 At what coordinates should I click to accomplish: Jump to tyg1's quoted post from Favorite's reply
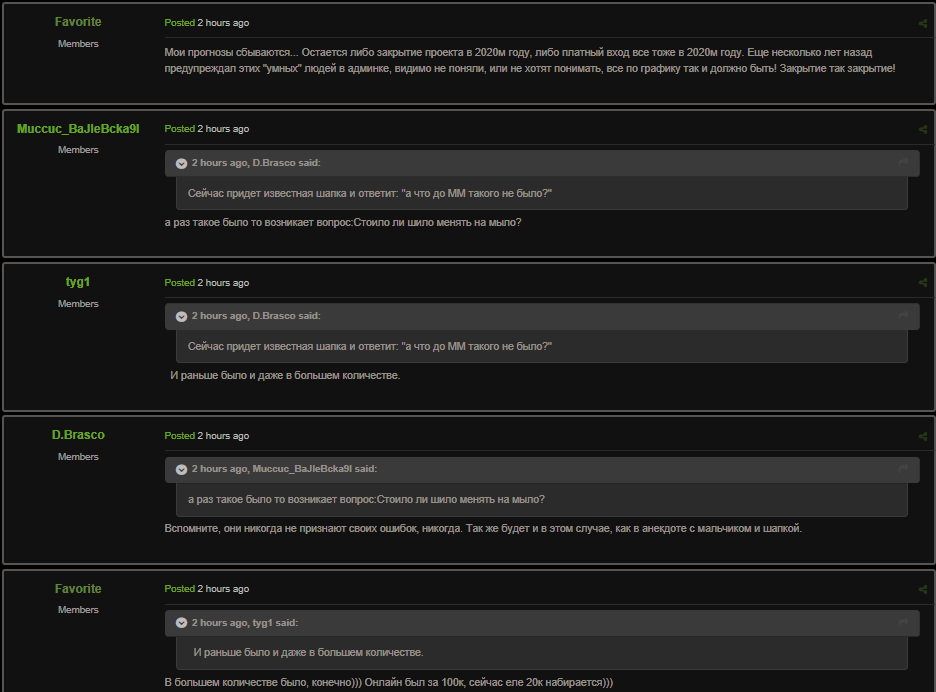pyautogui.click(x=903, y=622)
